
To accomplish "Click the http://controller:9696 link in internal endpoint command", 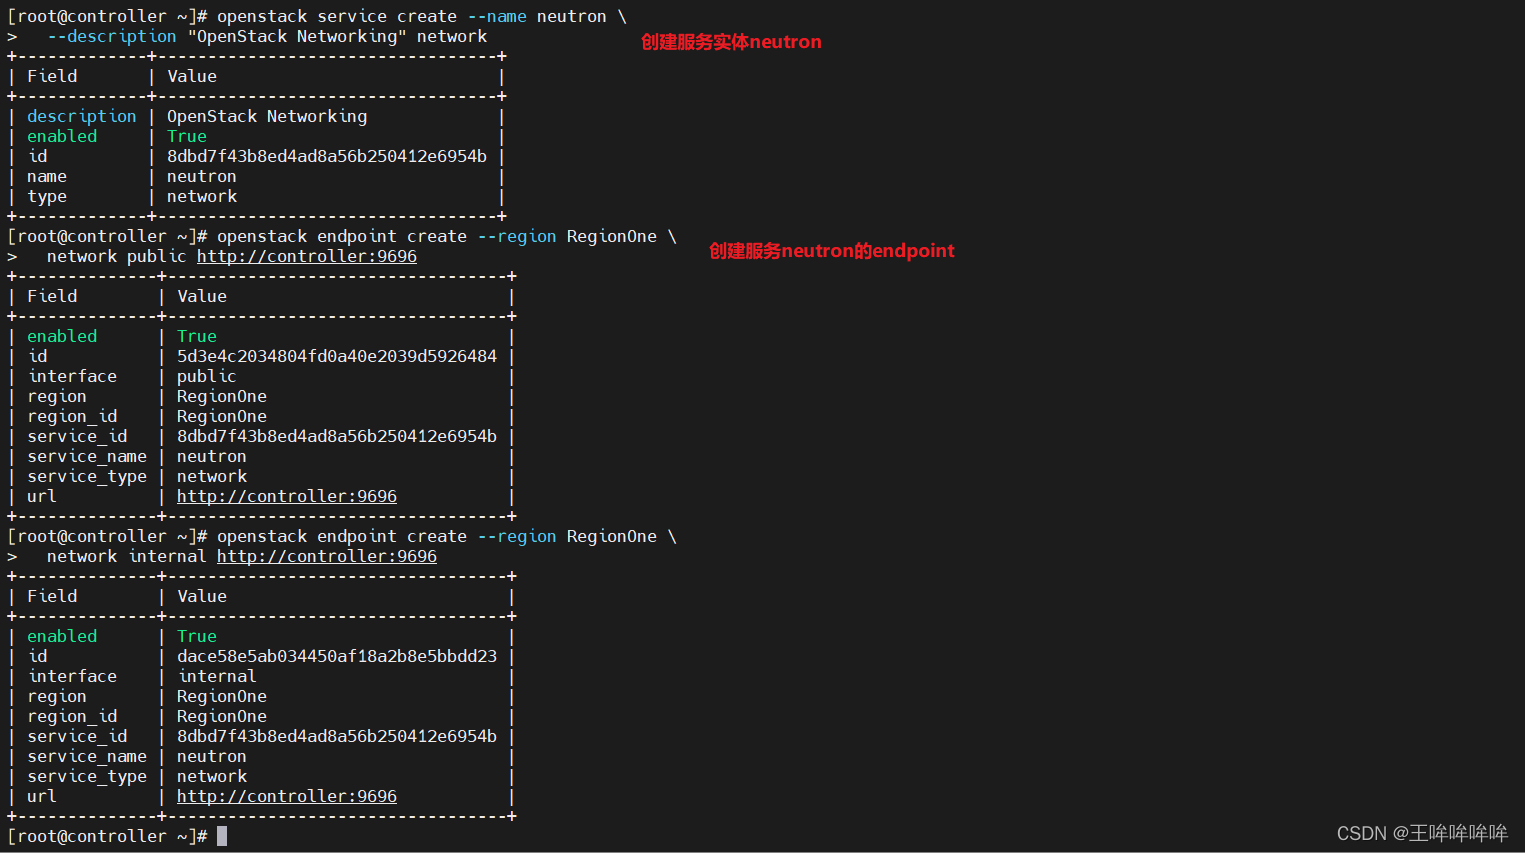I will point(327,556).
